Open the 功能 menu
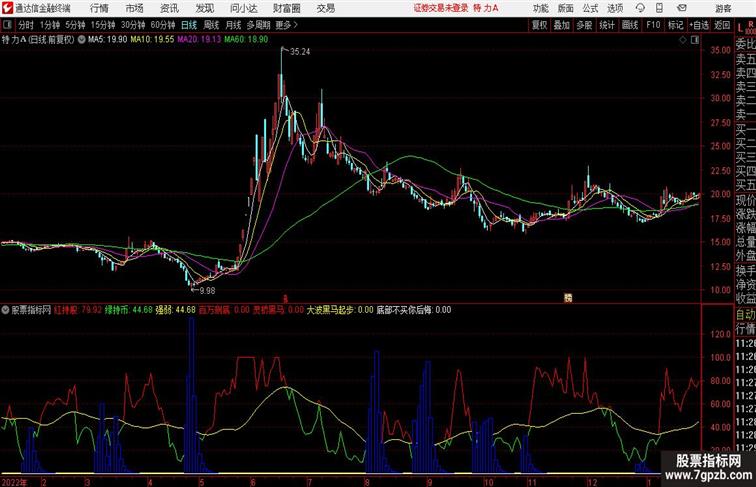 [540, 8]
